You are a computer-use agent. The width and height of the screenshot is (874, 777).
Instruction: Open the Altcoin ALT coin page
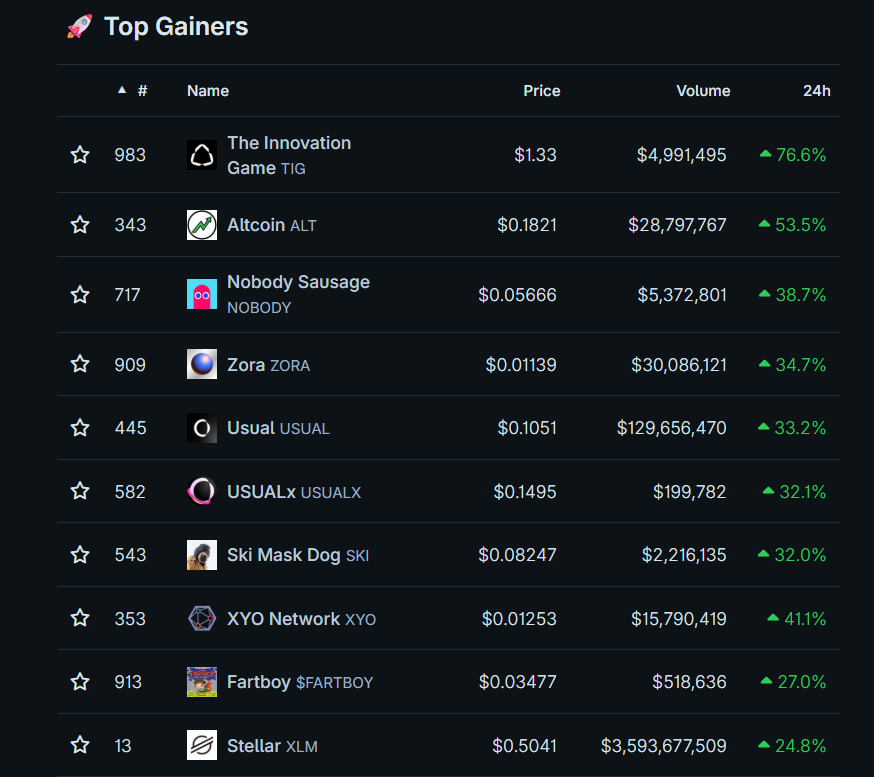271,225
